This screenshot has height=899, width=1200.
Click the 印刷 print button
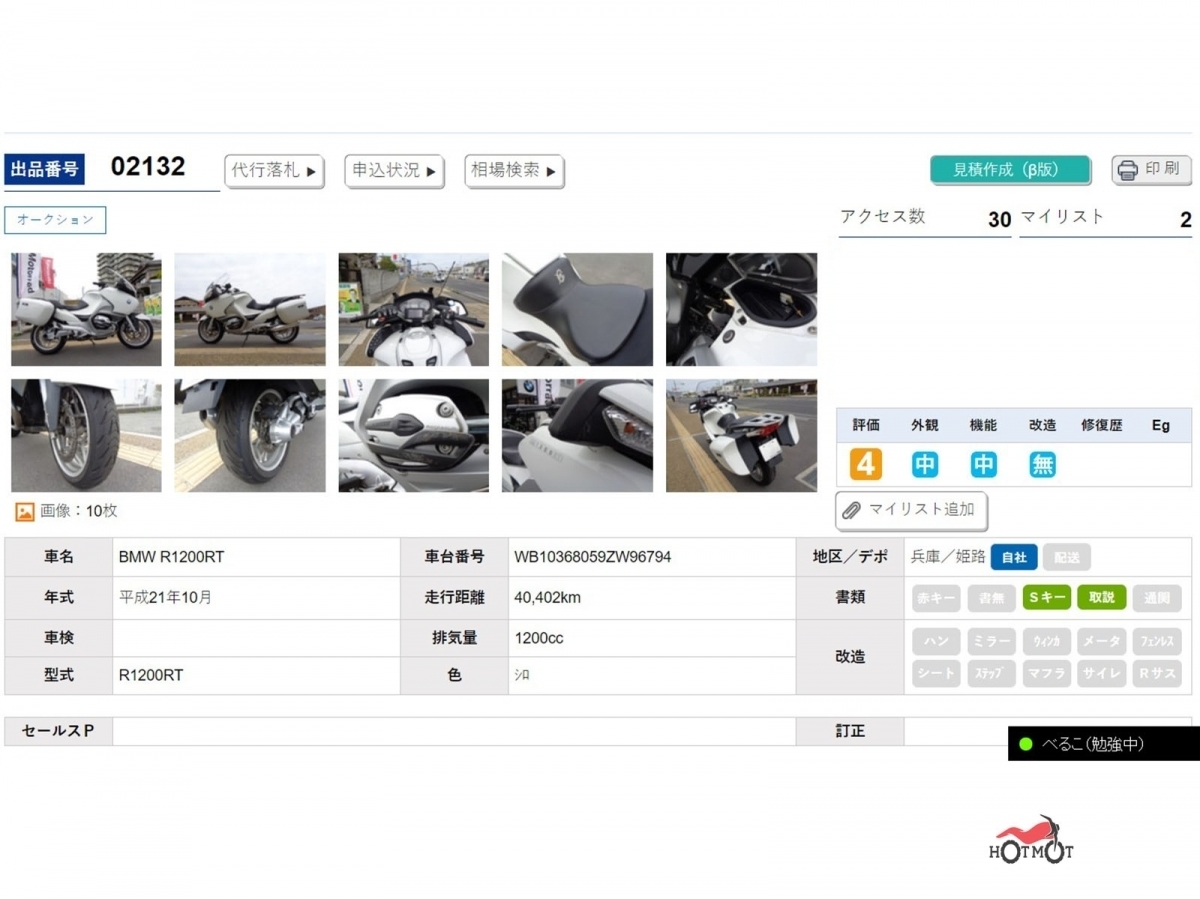click(1152, 170)
